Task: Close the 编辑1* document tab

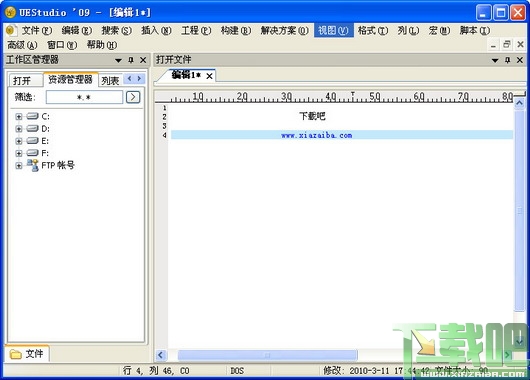Action: 210,76
